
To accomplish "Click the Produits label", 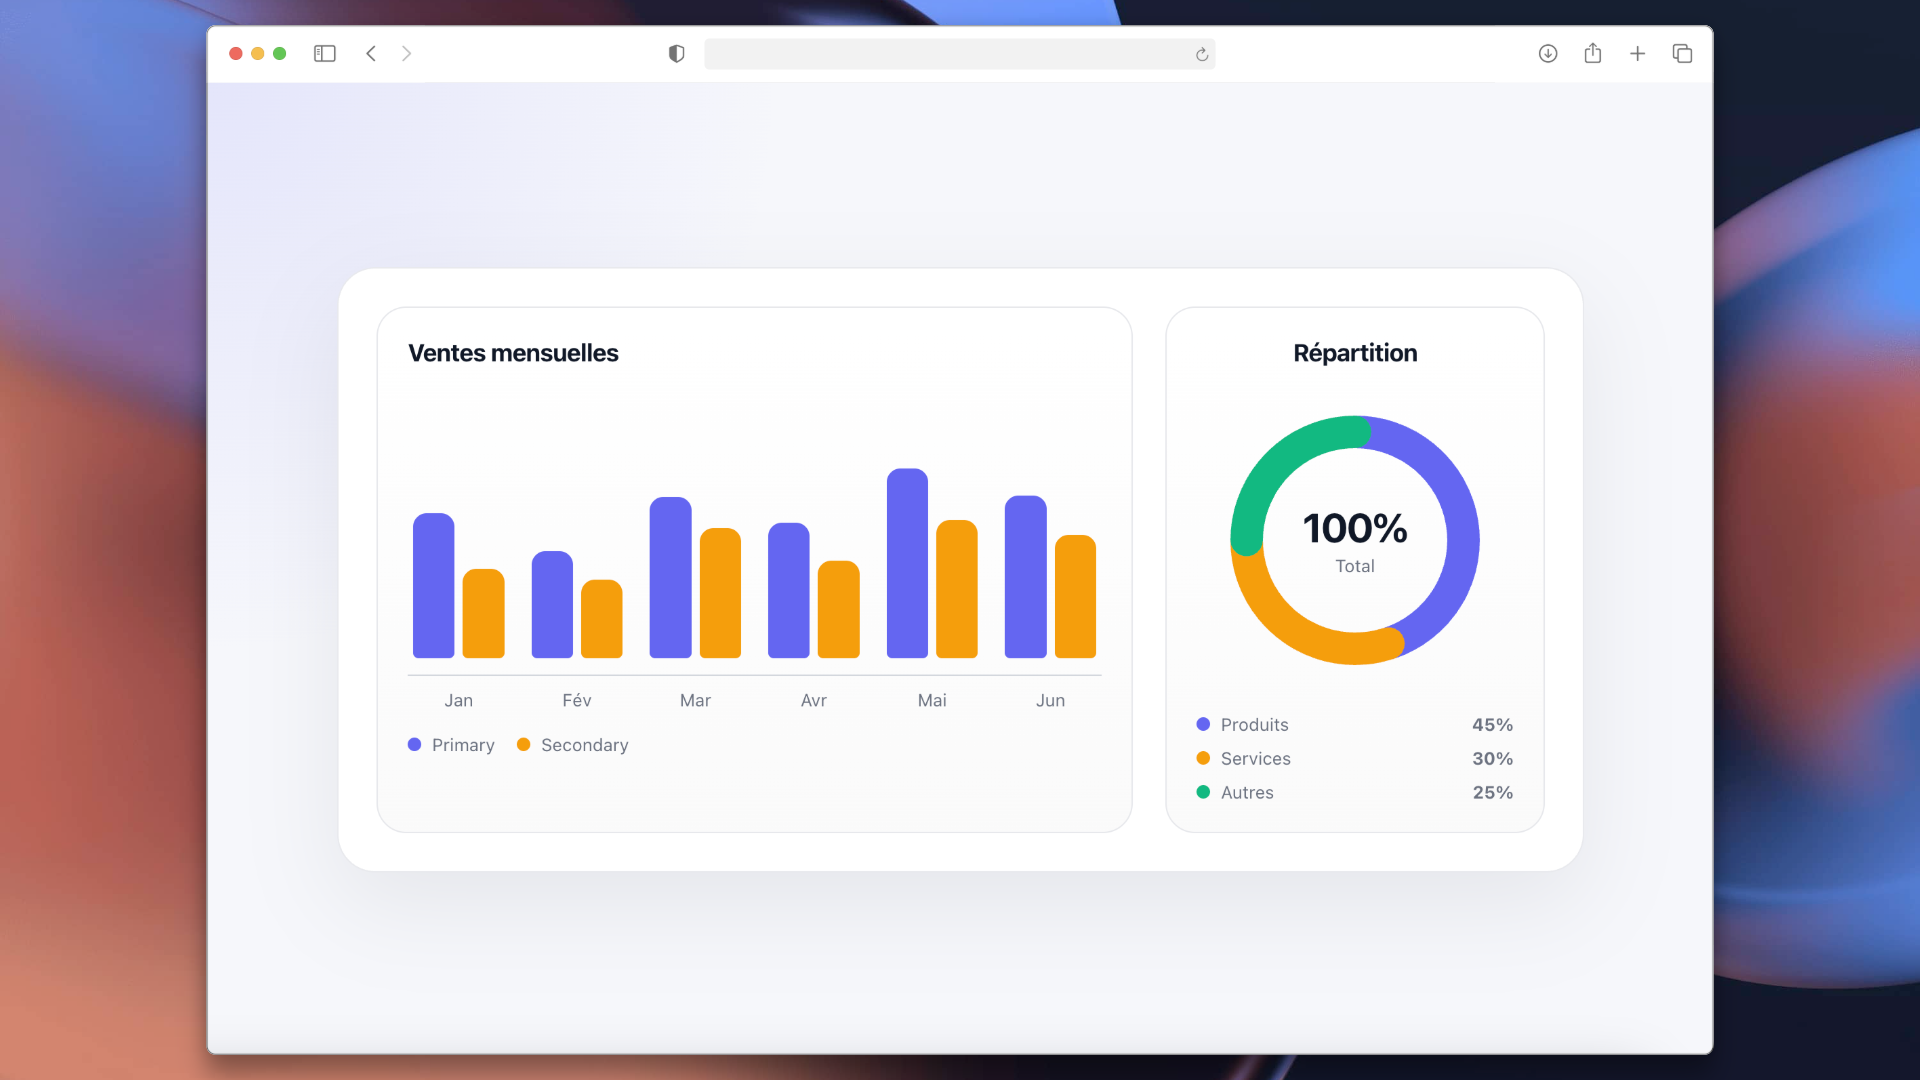I will tap(1255, 725).
